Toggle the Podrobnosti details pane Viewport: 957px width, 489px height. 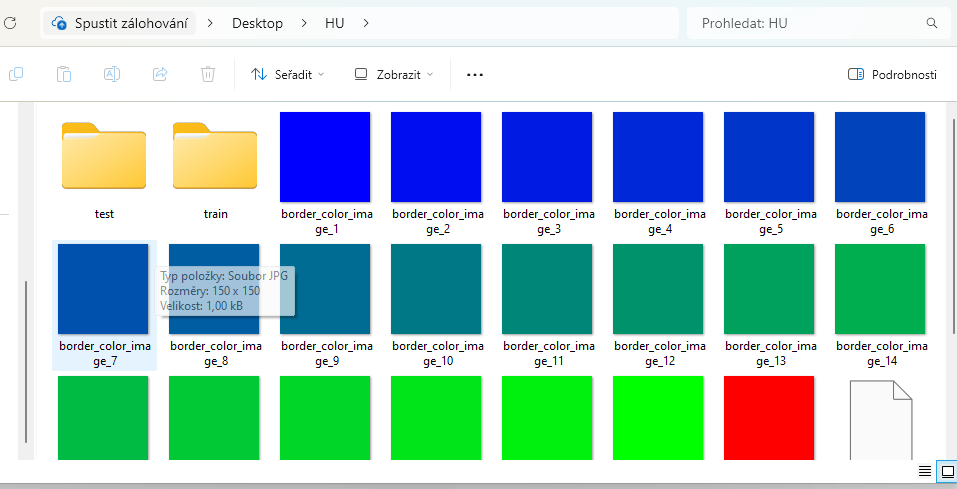pos(892,74)
